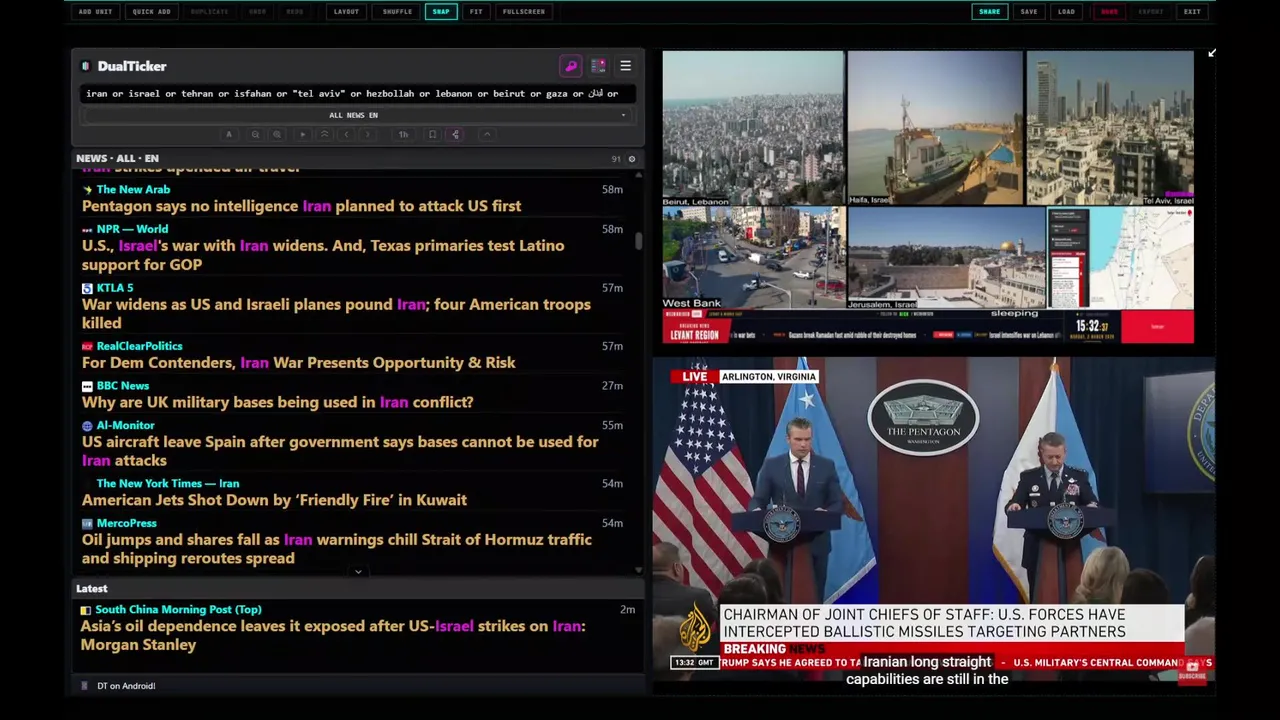Image resolution: width=1280 pixels, height=720 pixels.
Task: Click the YouTube subscribe icon on Pentagon video
Action: click(1192, 669)
